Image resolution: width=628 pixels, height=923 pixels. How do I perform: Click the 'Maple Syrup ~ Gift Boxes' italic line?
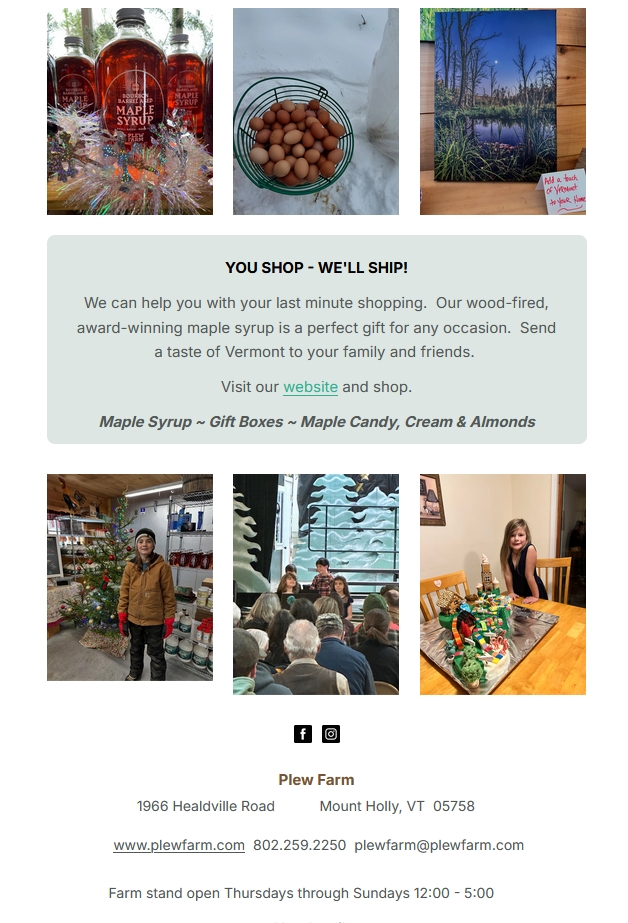click(317, 422)
